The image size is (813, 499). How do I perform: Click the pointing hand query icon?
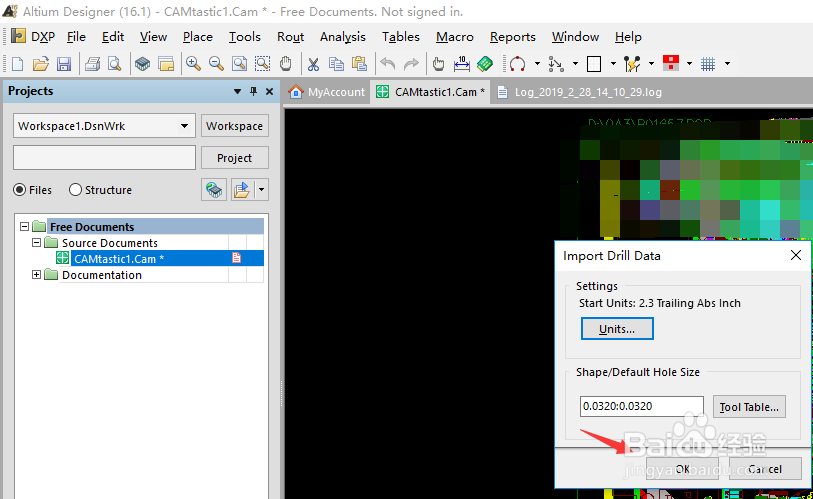438,64
